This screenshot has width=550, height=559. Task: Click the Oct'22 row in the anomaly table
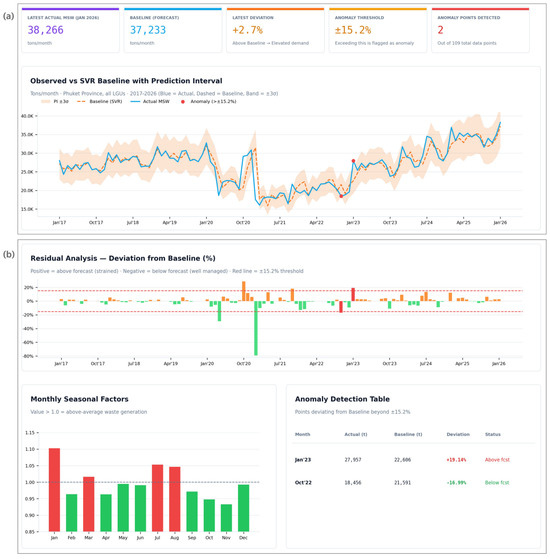point(413,482)
